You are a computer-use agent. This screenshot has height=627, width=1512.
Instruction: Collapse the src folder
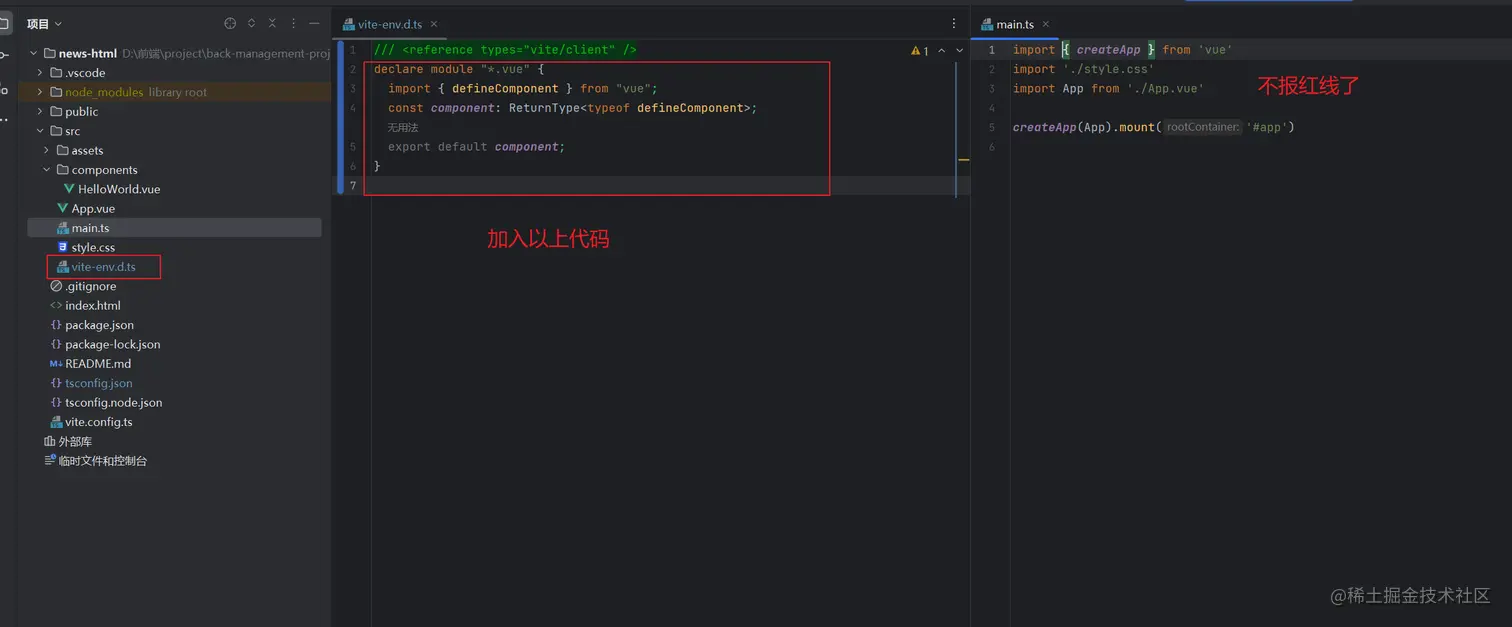click(40, 131)
